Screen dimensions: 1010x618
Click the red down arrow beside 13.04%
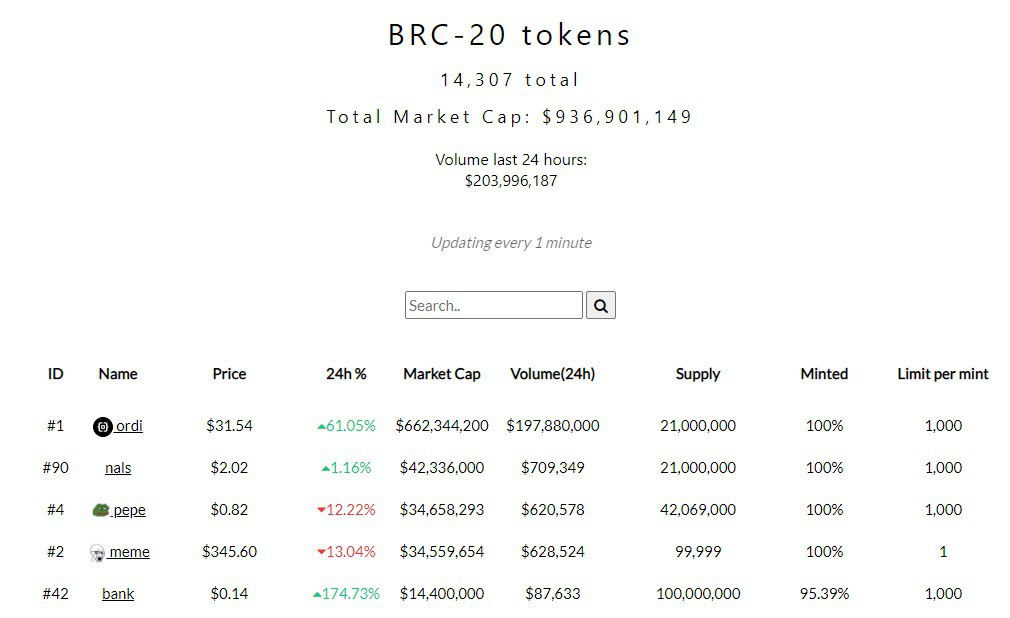(321, 552)
